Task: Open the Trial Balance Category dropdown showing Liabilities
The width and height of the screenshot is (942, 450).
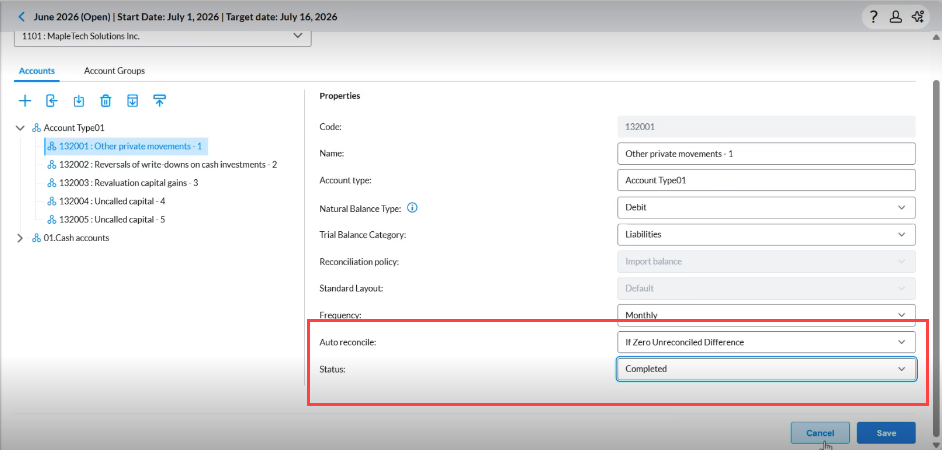Action: tap(766, 234)
